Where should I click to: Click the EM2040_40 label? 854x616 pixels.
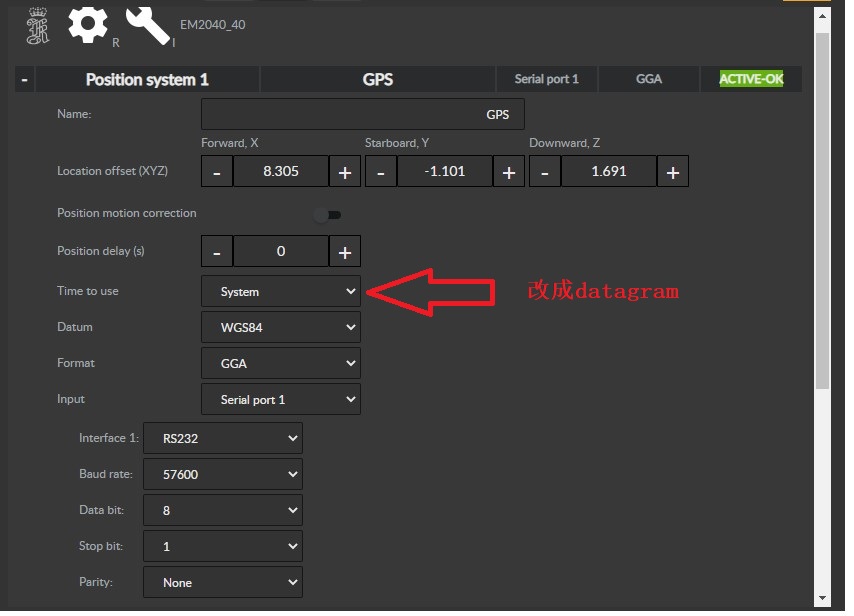coord(212,25)
